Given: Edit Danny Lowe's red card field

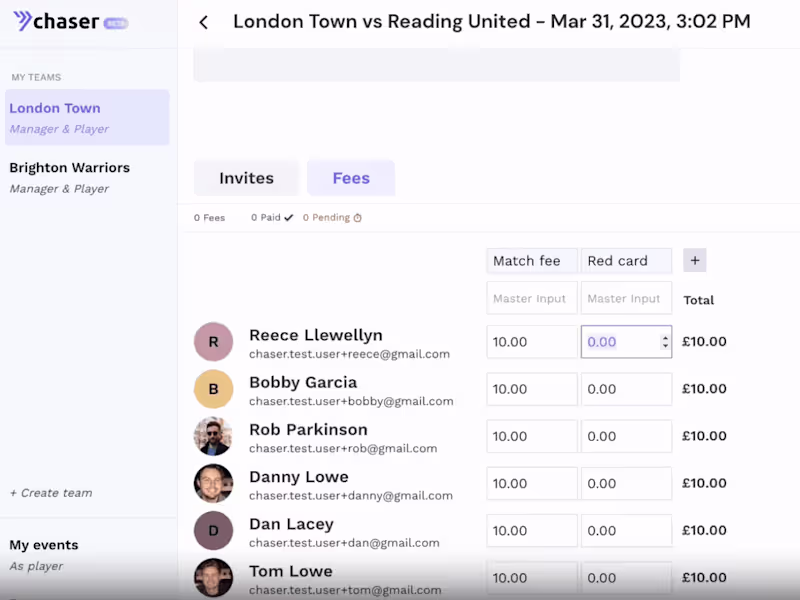Looking at the screenshot, I should [x=626, y=483].
